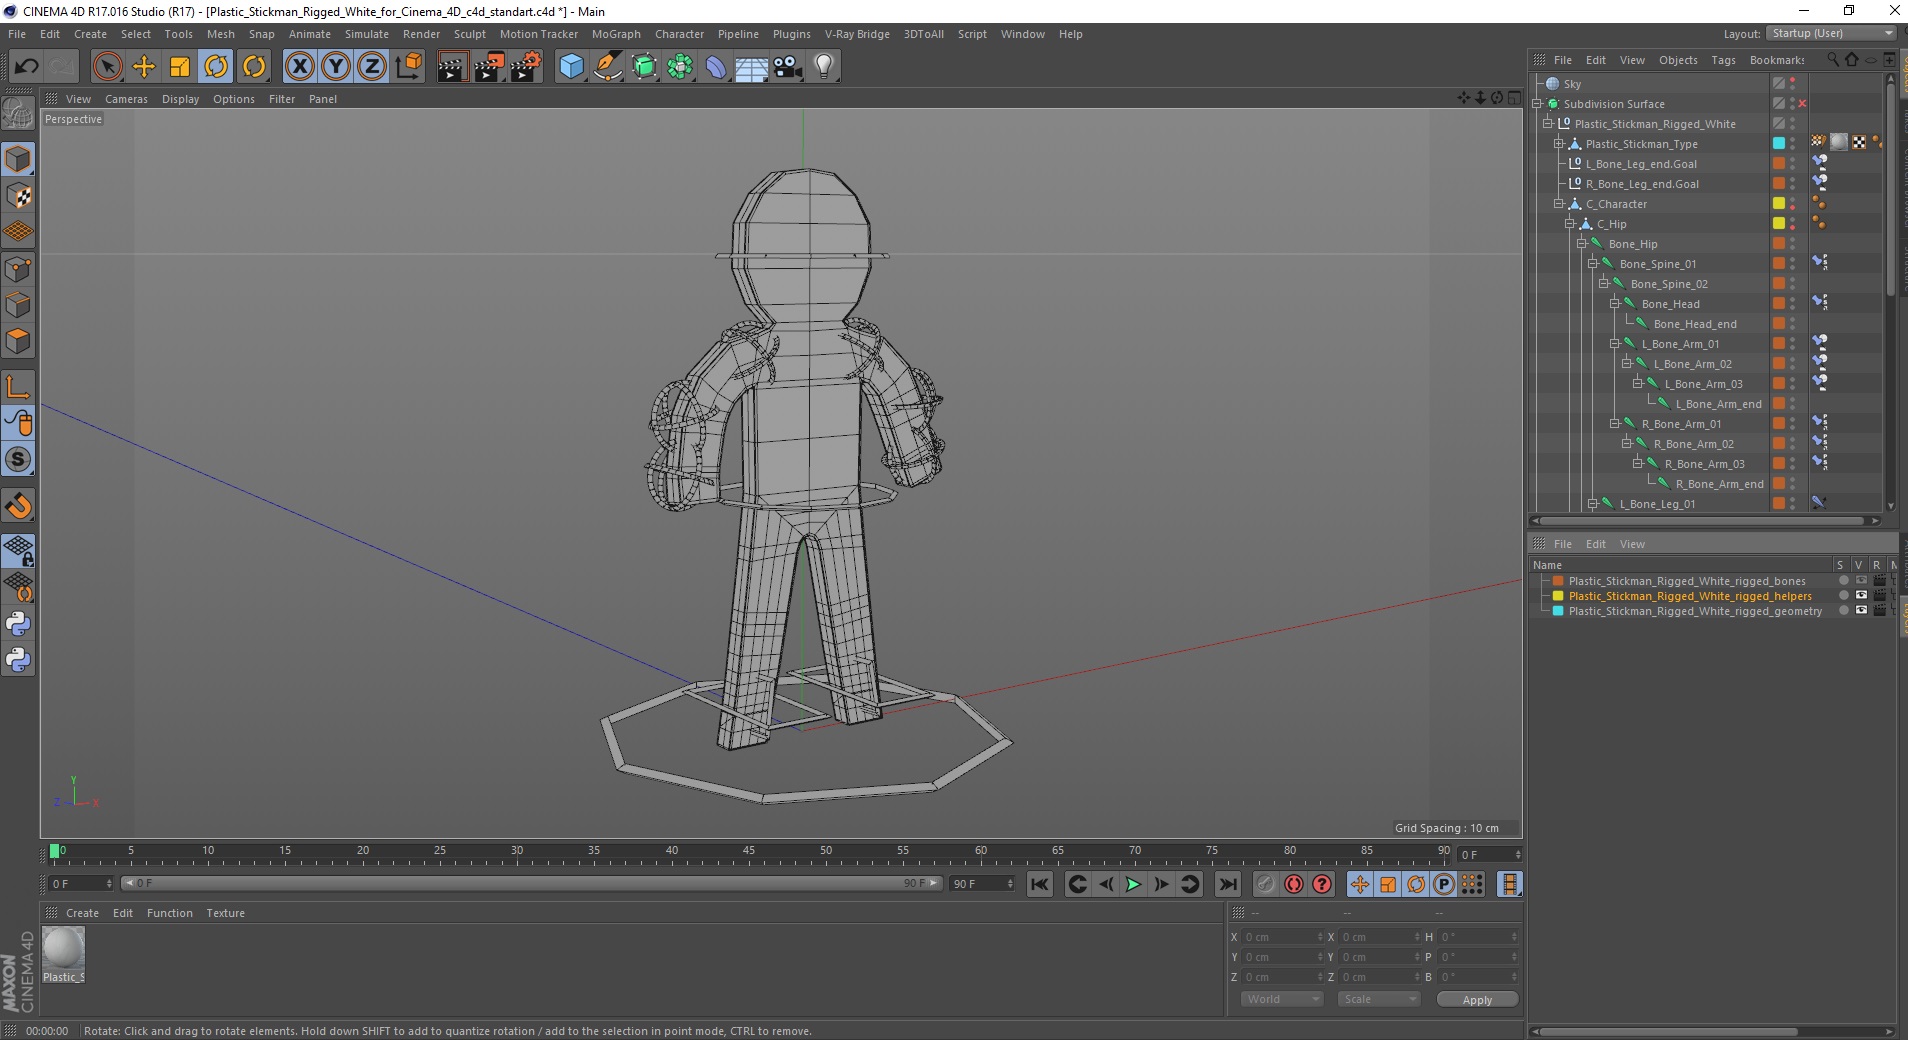Toggle Autokeying button
Screen dimensions: 1908x1040
[x=1294, y=884]
